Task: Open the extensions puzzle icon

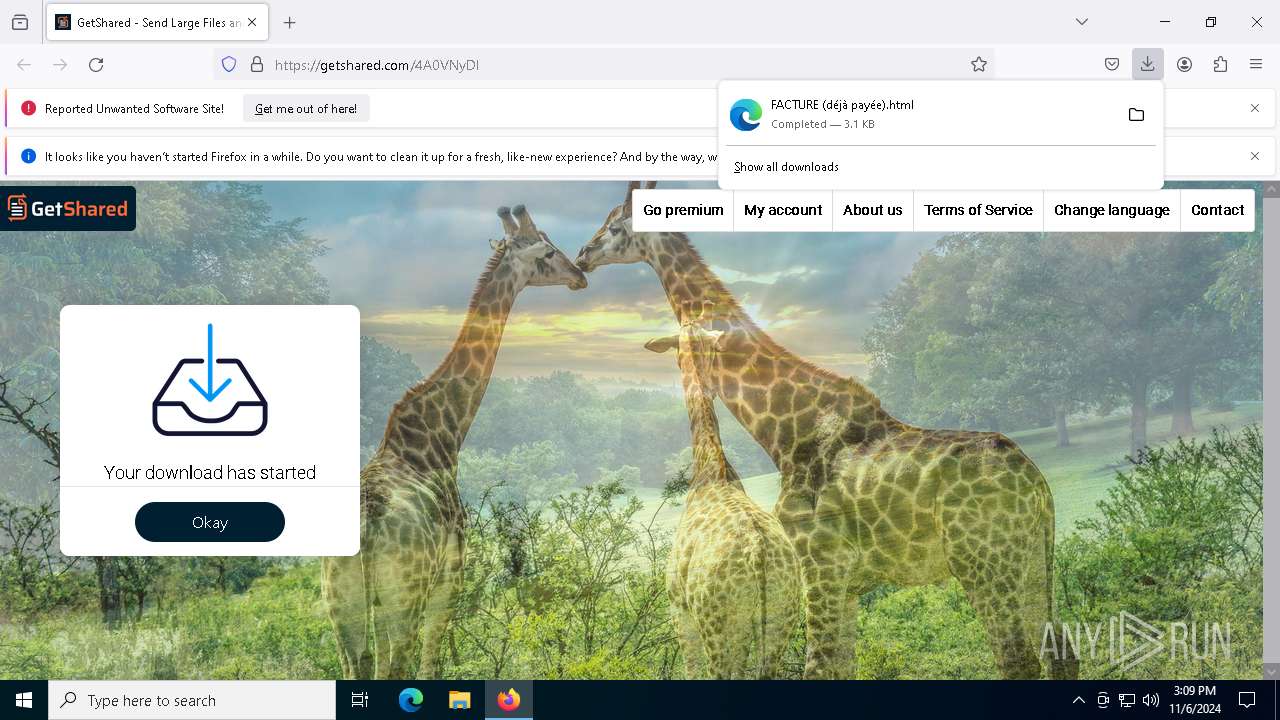Action: click(x=1220, y=64)
